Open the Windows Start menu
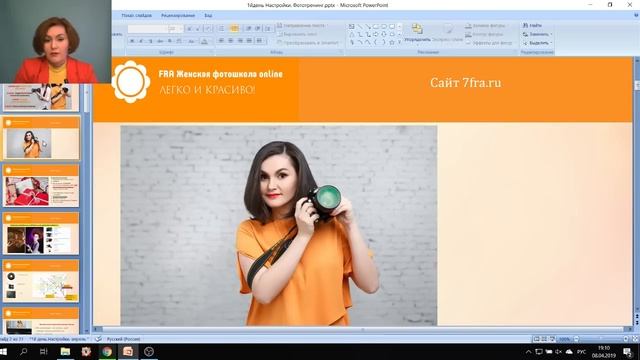 3,351
